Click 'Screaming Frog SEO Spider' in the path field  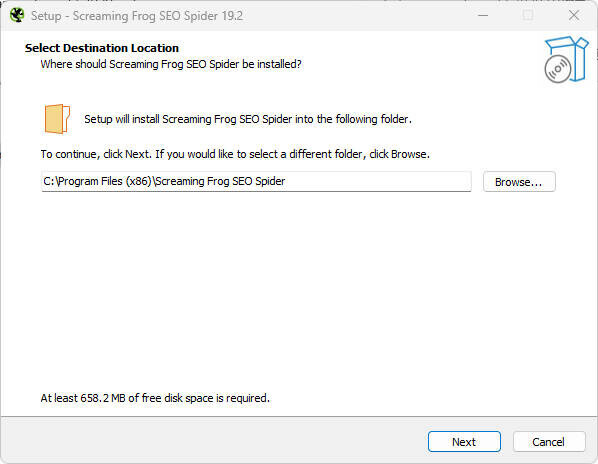coord(220,181)
